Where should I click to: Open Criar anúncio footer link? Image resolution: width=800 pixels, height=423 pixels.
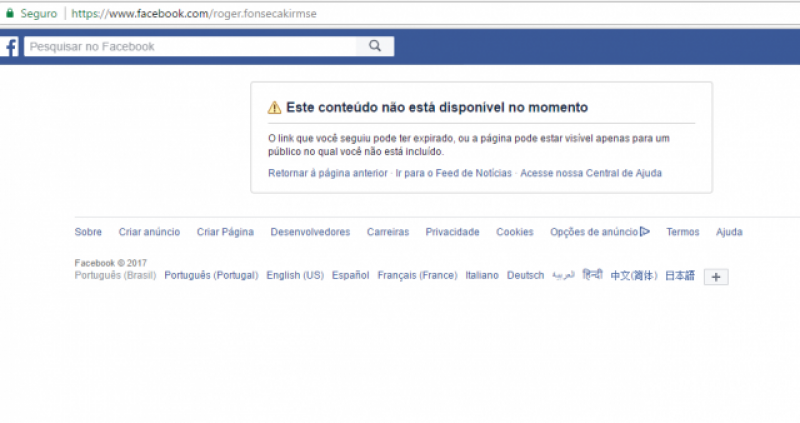(149, 232)
